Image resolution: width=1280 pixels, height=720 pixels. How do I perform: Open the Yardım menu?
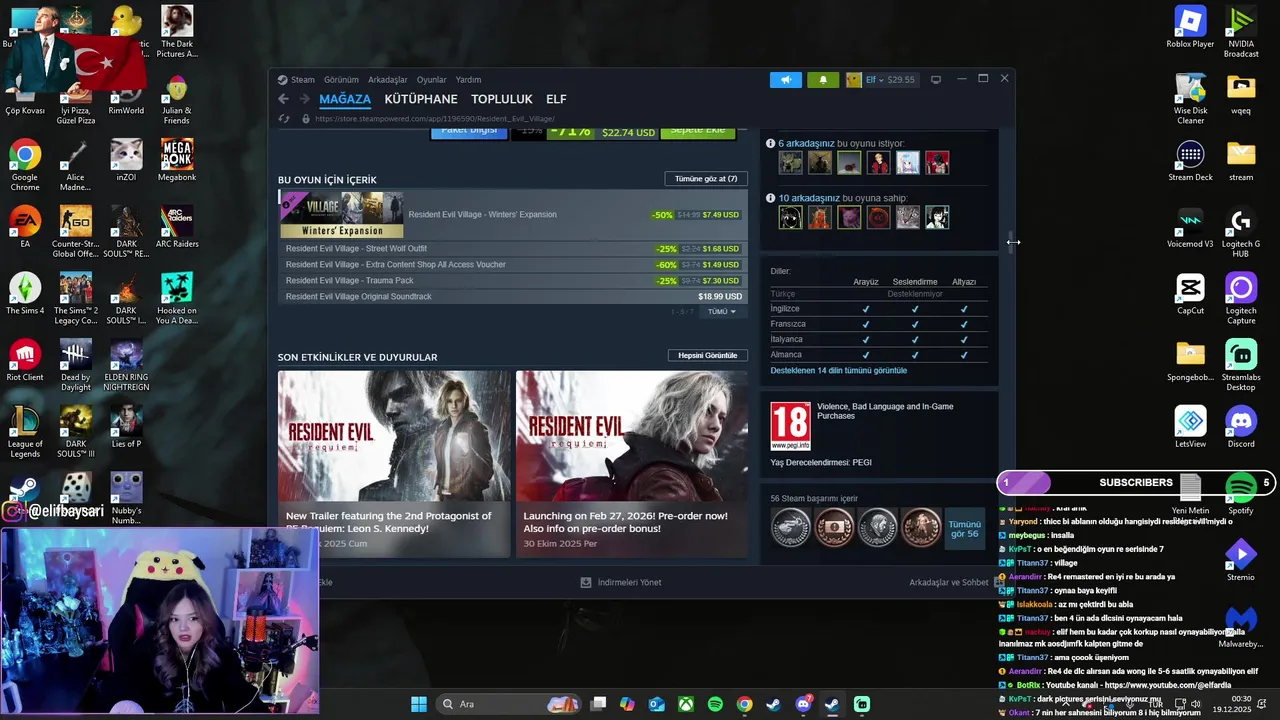[x=468, y=79]
